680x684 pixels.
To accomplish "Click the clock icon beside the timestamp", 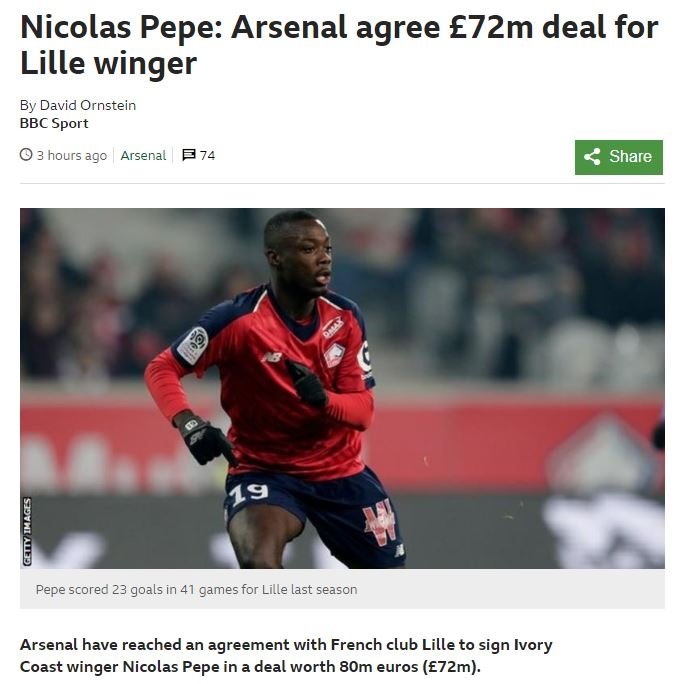I will coord(26,155).
